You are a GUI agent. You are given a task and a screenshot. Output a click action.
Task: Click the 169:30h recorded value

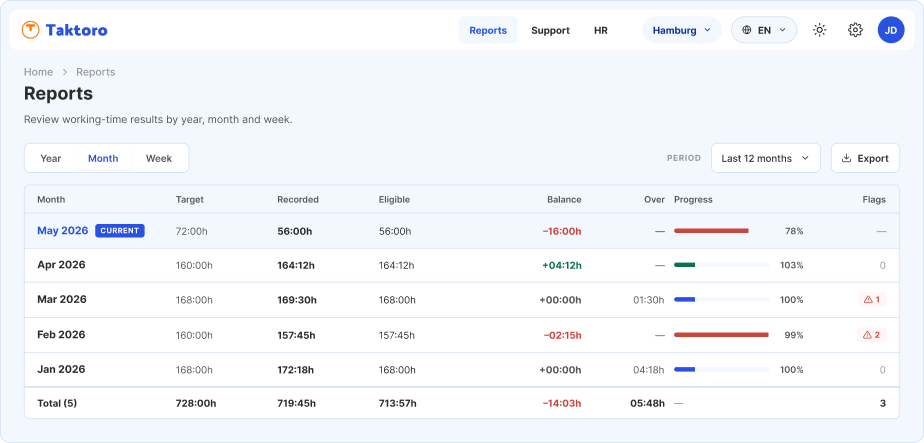(297, 300)
